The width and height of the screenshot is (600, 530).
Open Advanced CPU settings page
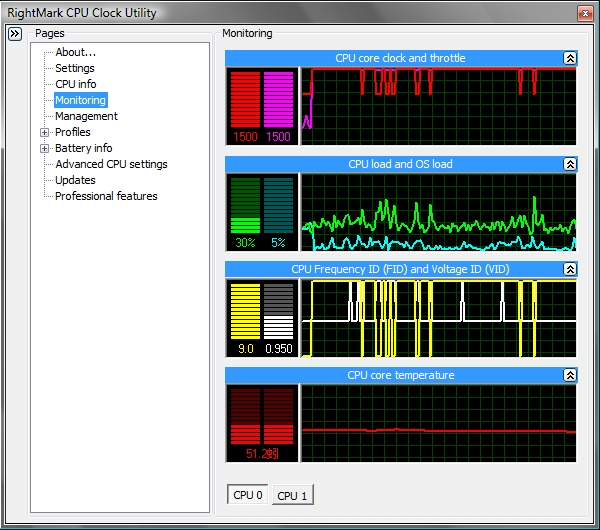(x=111, y=164)
